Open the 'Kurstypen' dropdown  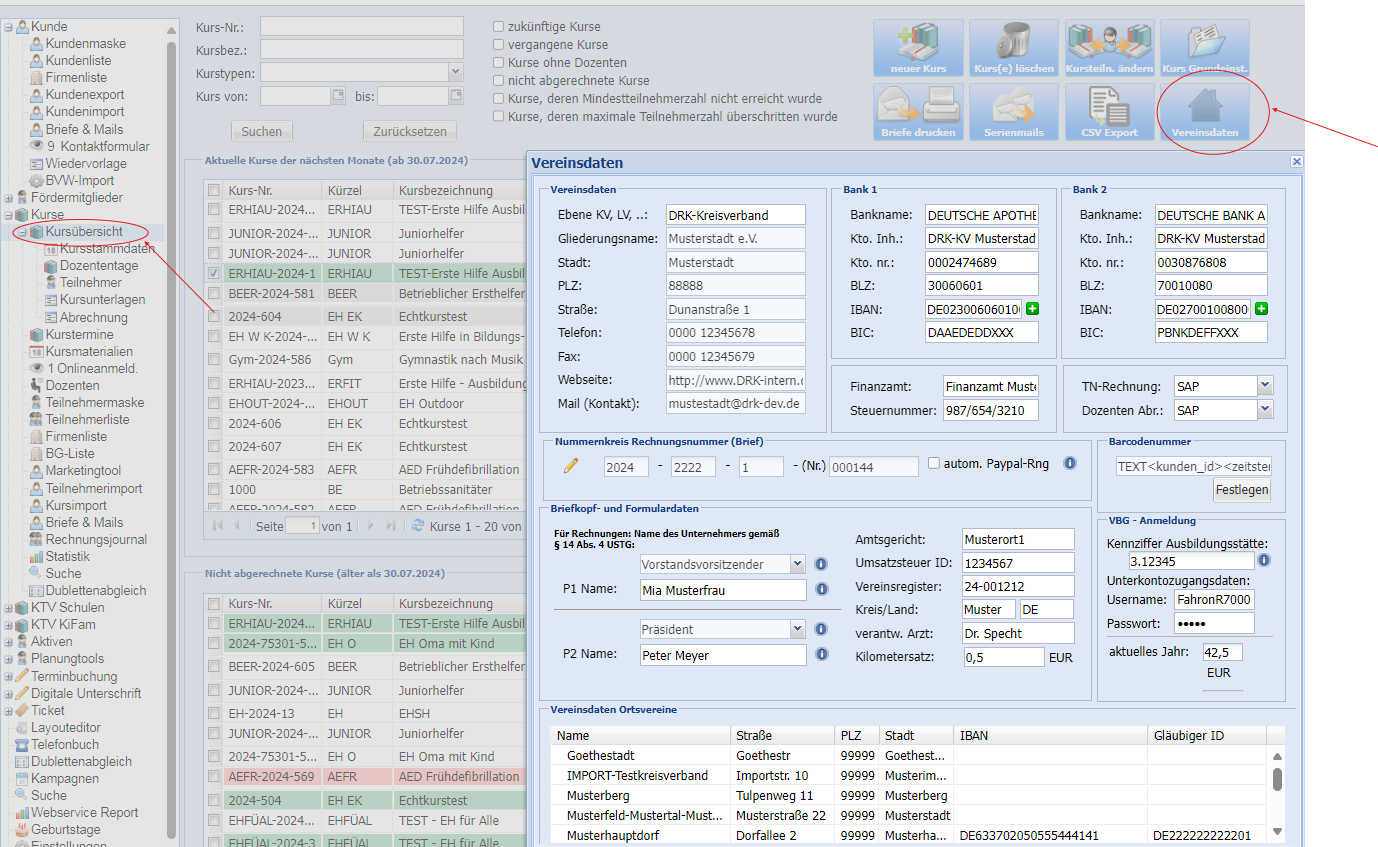pos(455,72)
